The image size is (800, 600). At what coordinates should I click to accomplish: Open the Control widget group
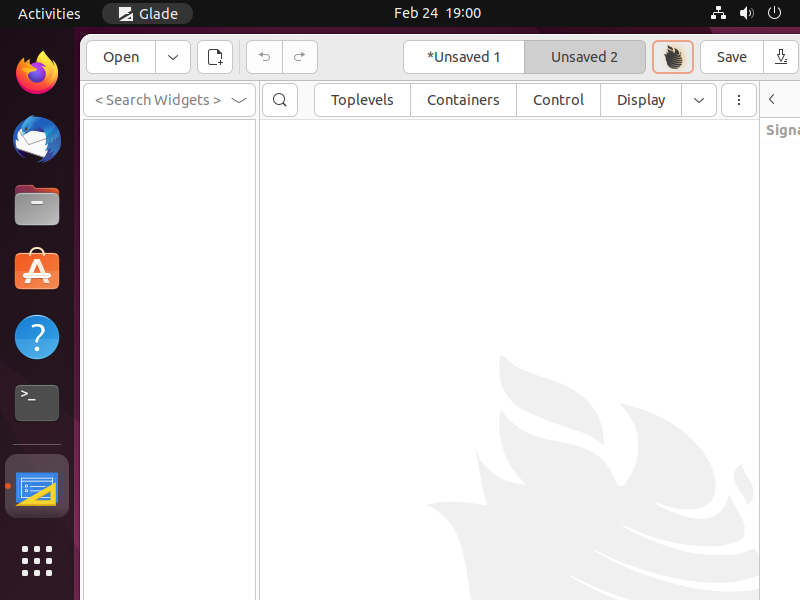click(x=558, y=100)
